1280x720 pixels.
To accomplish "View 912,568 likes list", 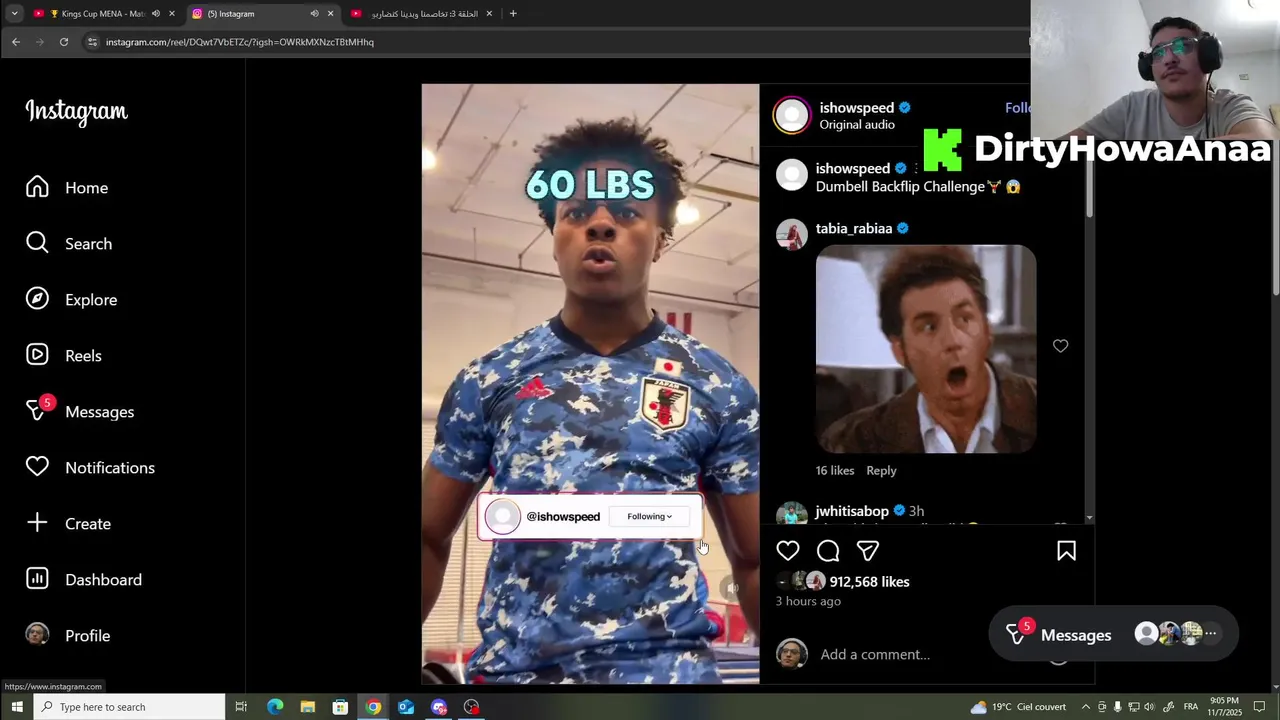I will coord(869,582).
